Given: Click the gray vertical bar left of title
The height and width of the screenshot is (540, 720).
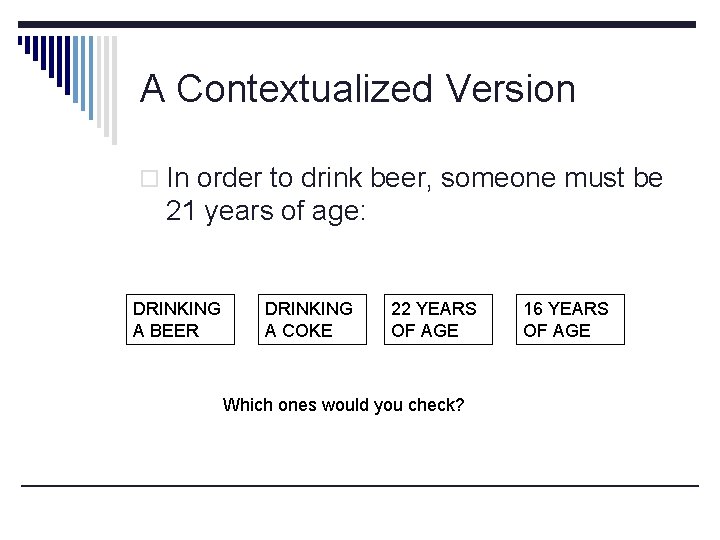Looking at the screenshot, I should 114,90.
